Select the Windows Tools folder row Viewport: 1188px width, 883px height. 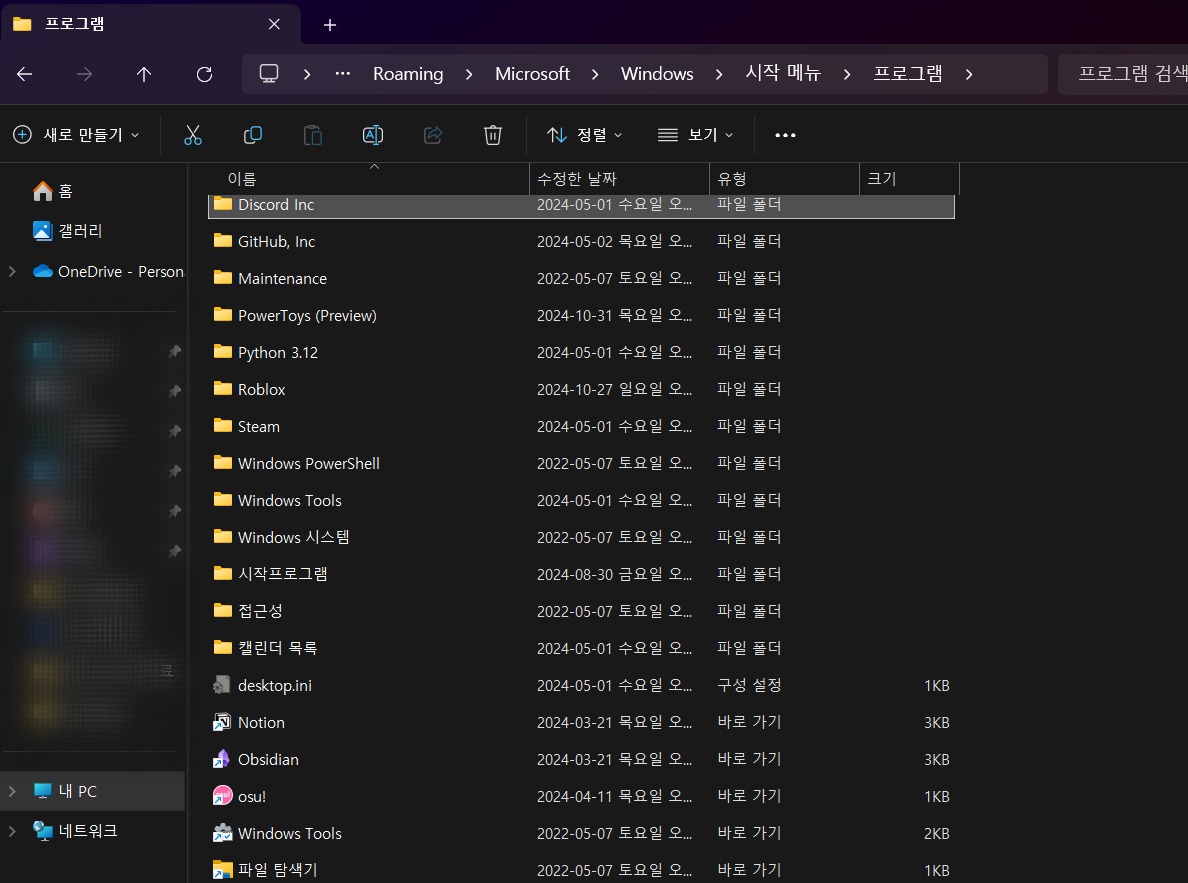[581, 500]
